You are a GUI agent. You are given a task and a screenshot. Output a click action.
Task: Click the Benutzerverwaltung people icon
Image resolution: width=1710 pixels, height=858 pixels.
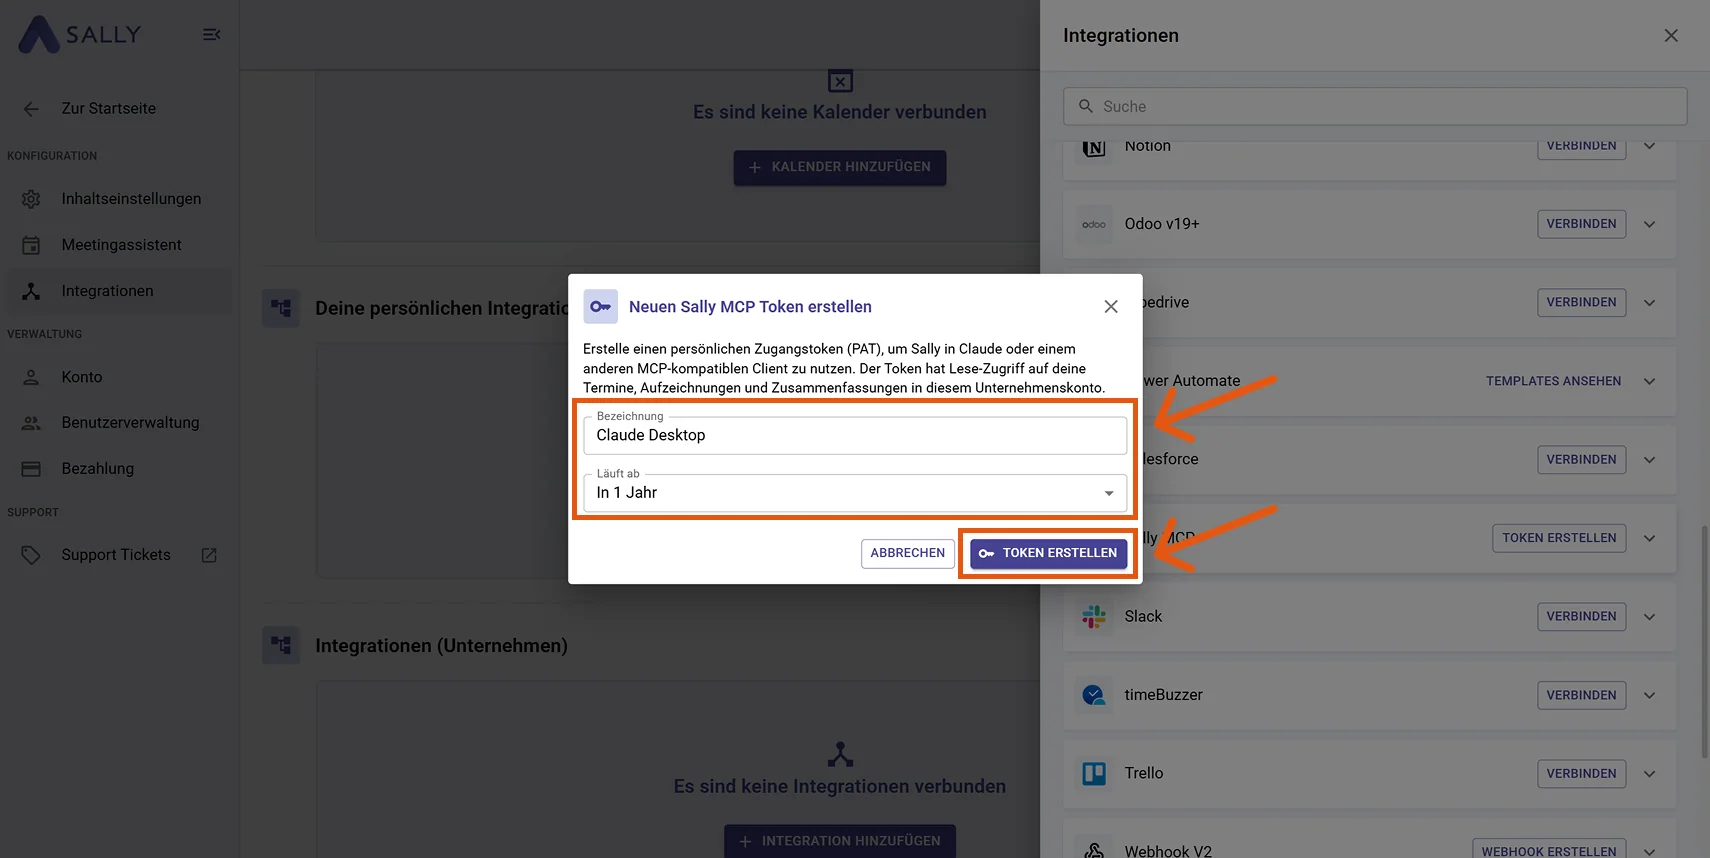[x=31, y=423]
